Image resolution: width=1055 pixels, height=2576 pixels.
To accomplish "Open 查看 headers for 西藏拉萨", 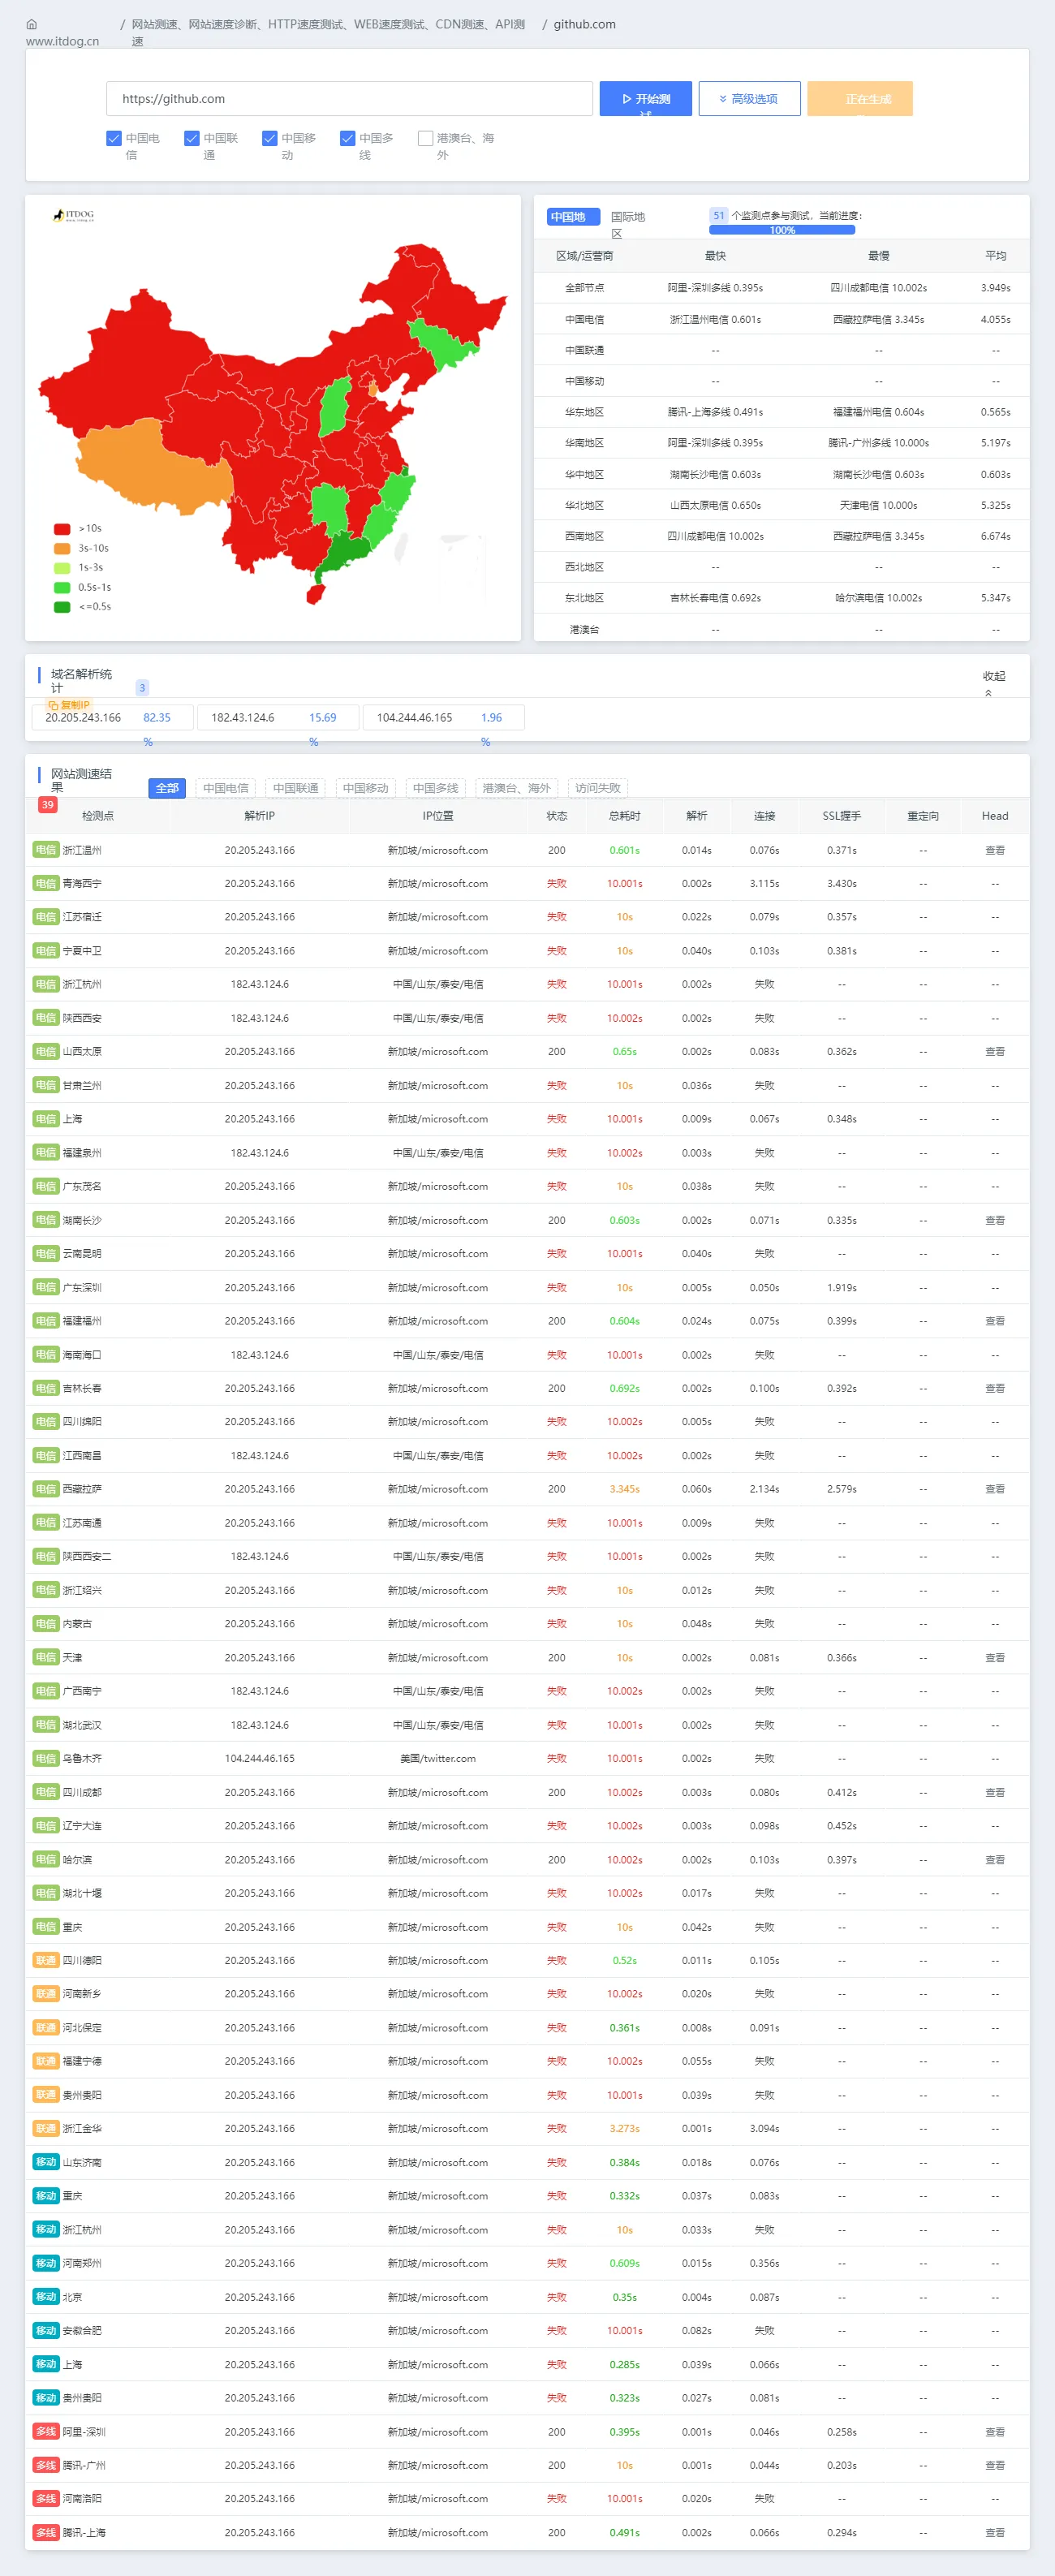I will (994, 1489).
